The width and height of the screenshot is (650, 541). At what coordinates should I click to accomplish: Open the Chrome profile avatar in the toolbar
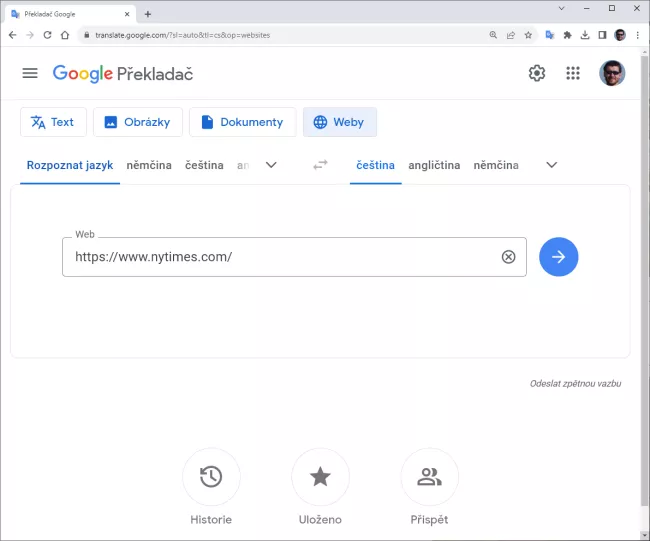[x=620, y=35]
